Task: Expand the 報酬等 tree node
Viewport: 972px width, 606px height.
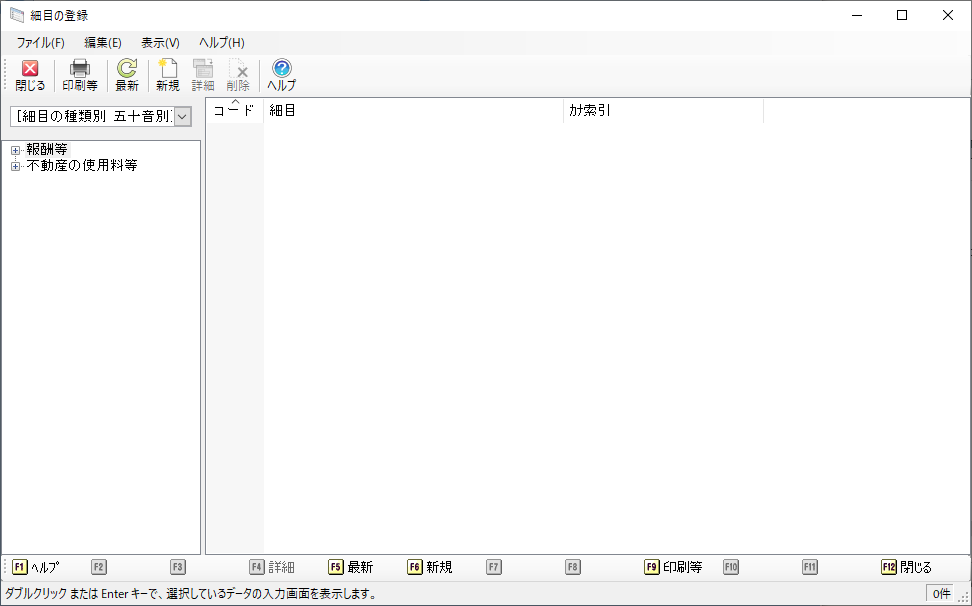Action: click(15, 150)
